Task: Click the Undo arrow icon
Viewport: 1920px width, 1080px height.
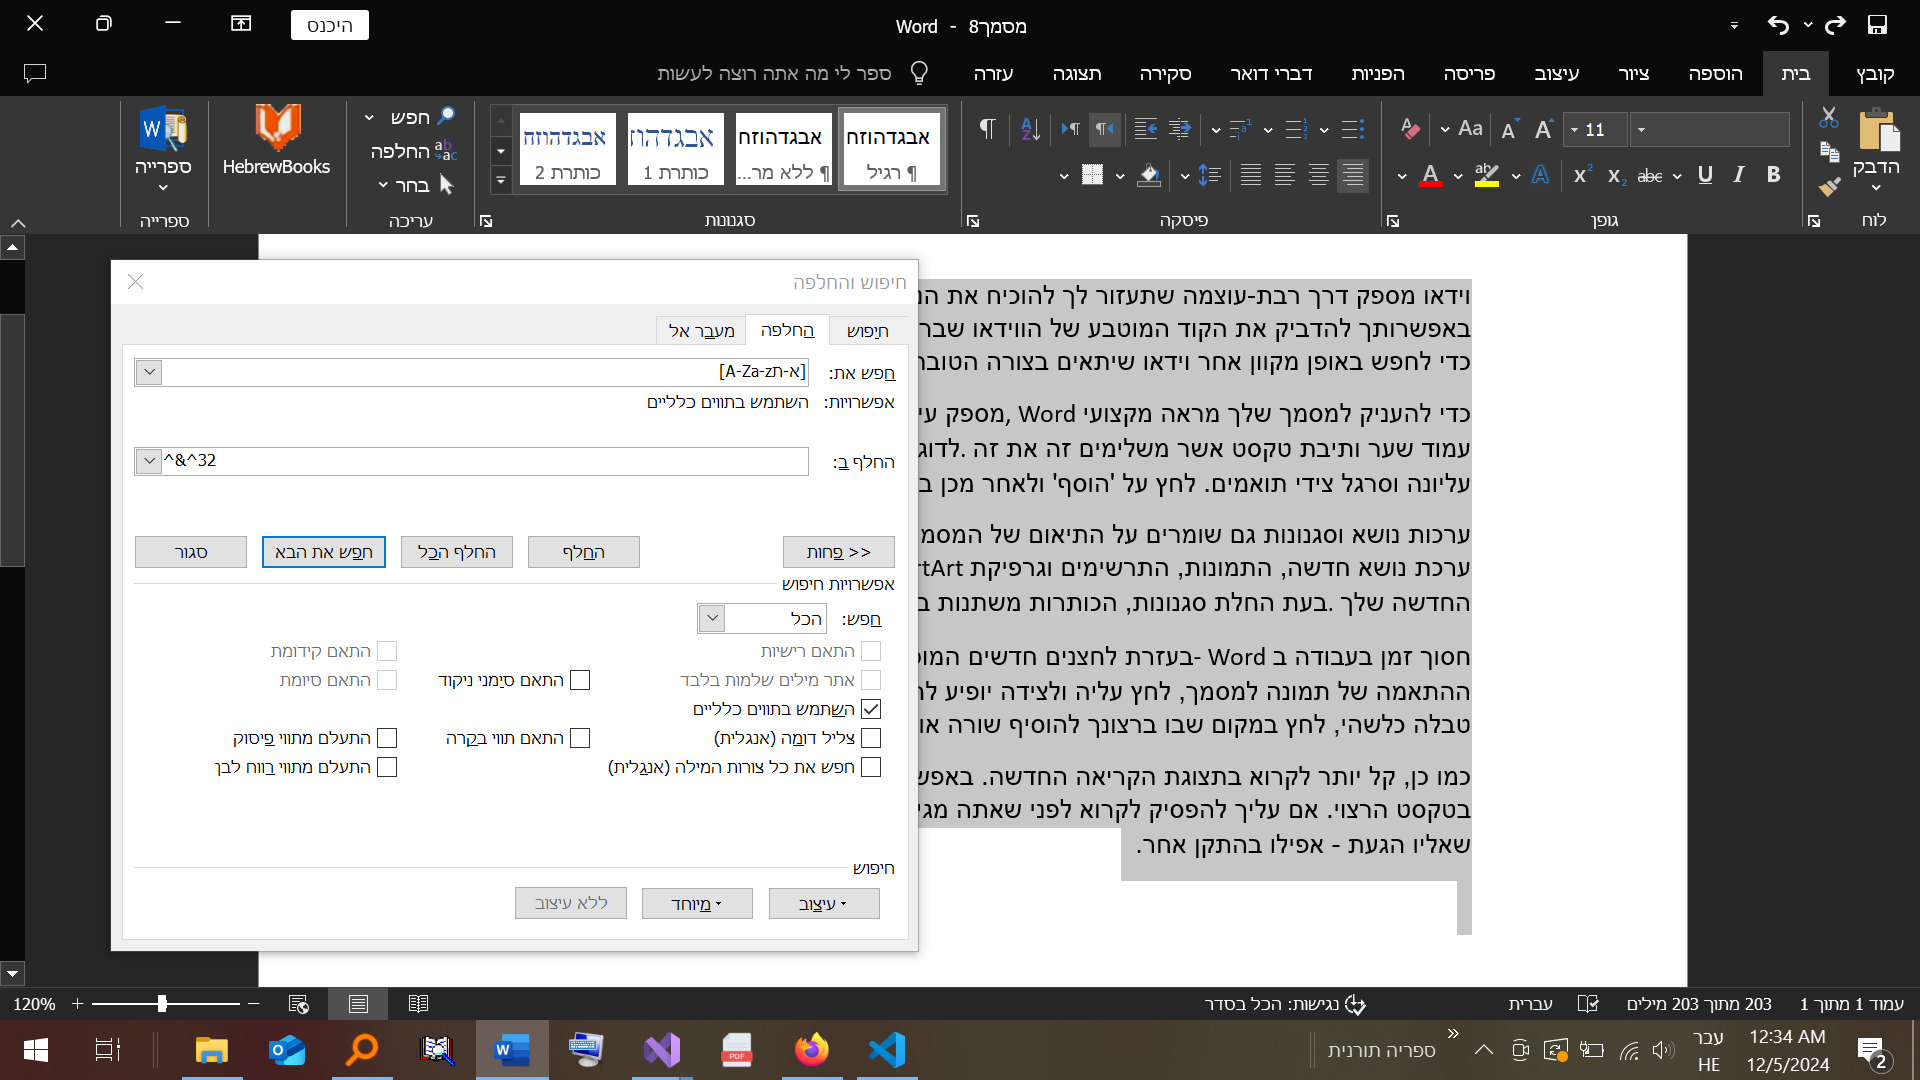Action: [x=1778, y=25]
